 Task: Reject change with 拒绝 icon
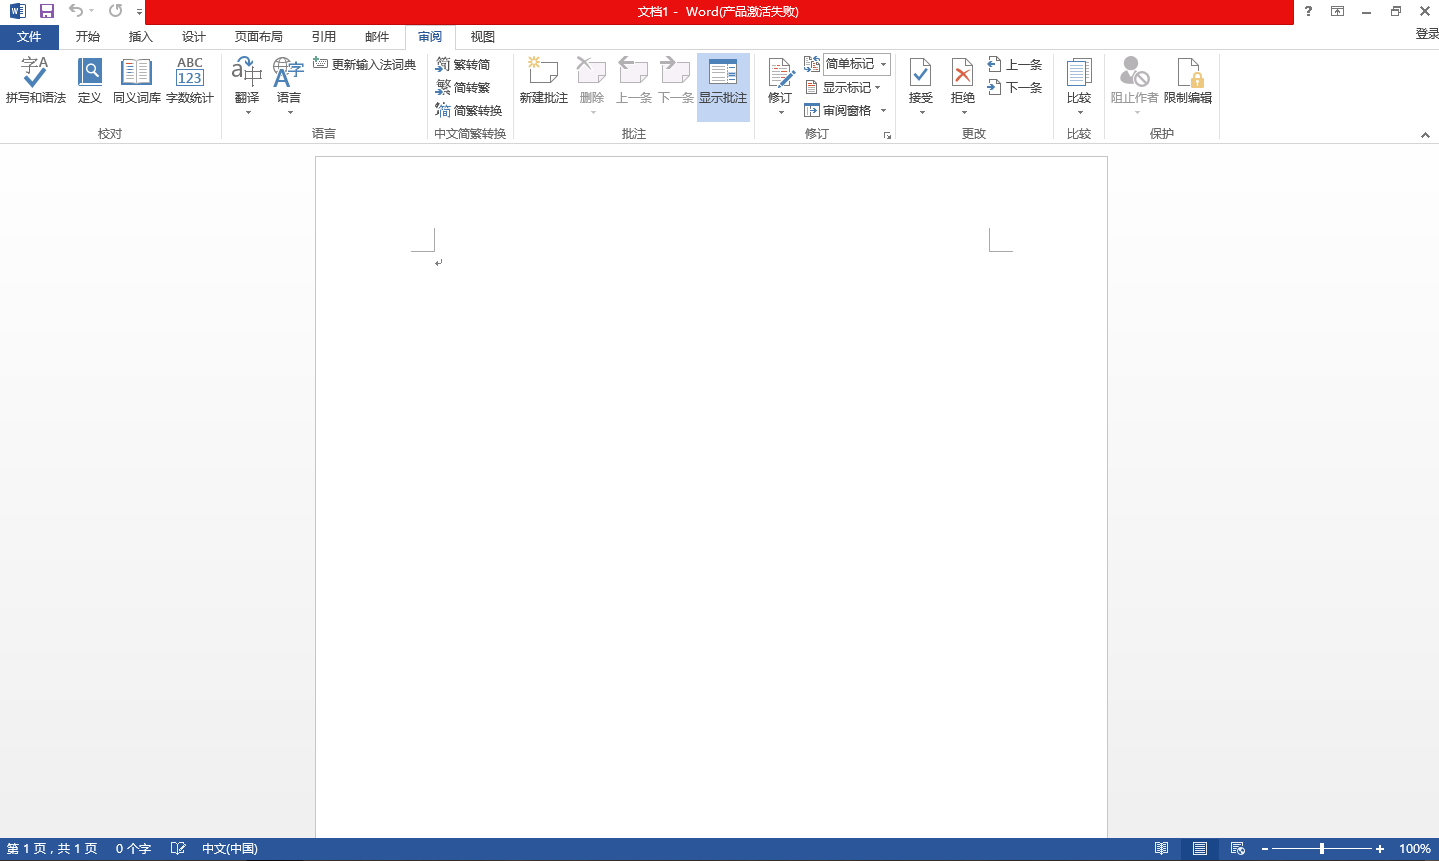coord(962,72)
